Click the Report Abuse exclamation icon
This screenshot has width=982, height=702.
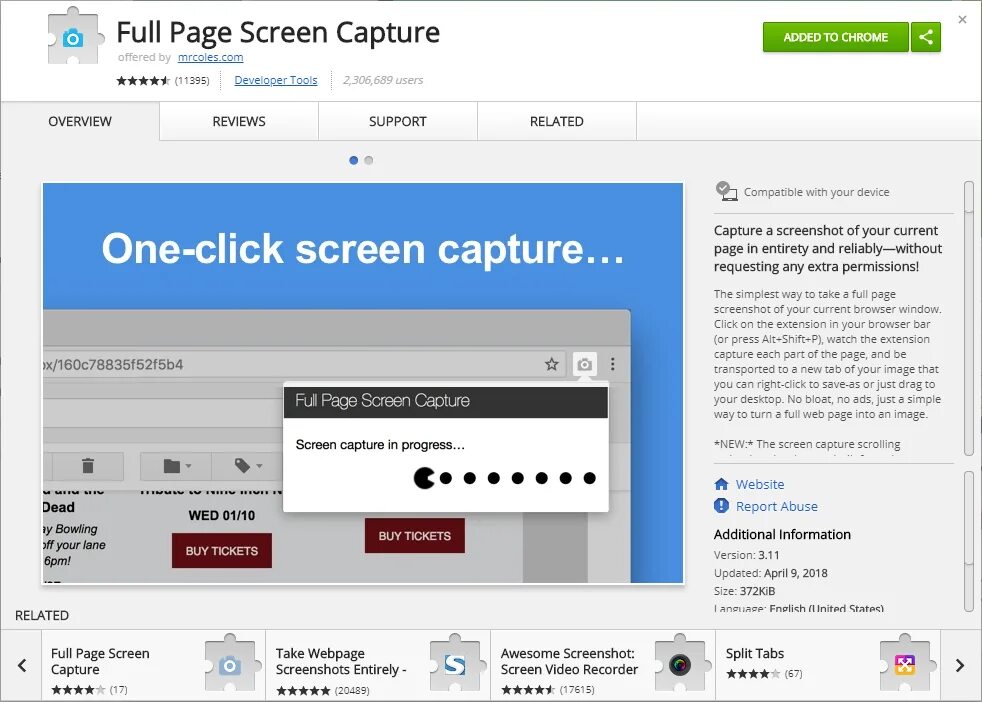tap(721, 506)
